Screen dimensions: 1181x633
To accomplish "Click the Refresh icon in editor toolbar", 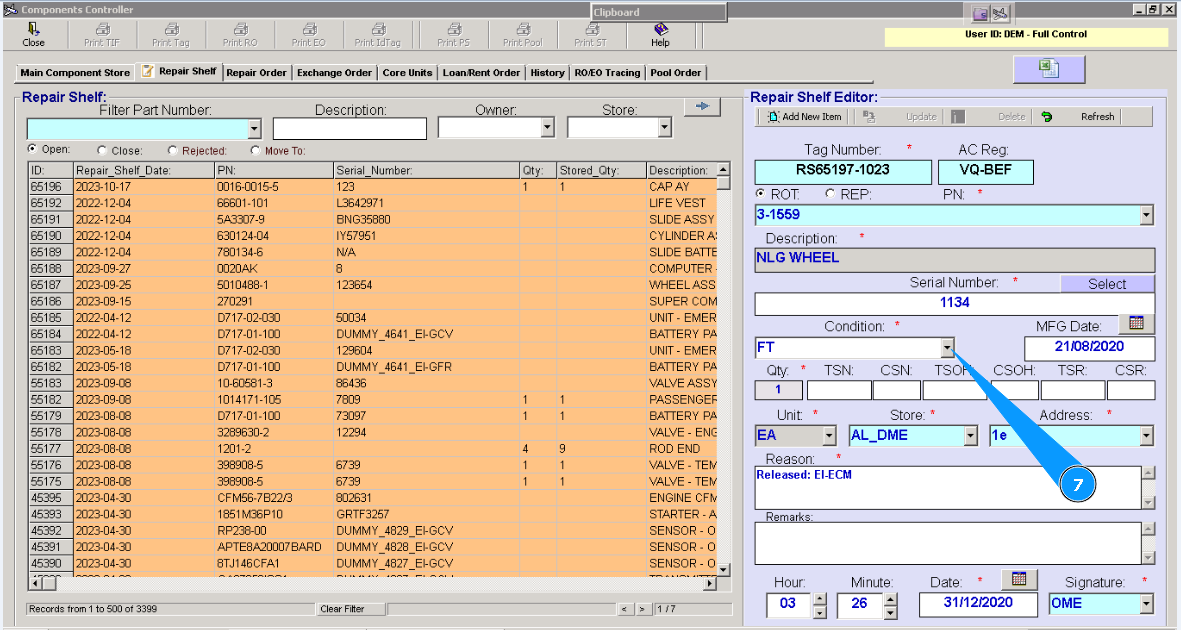I will point(1047,117).
